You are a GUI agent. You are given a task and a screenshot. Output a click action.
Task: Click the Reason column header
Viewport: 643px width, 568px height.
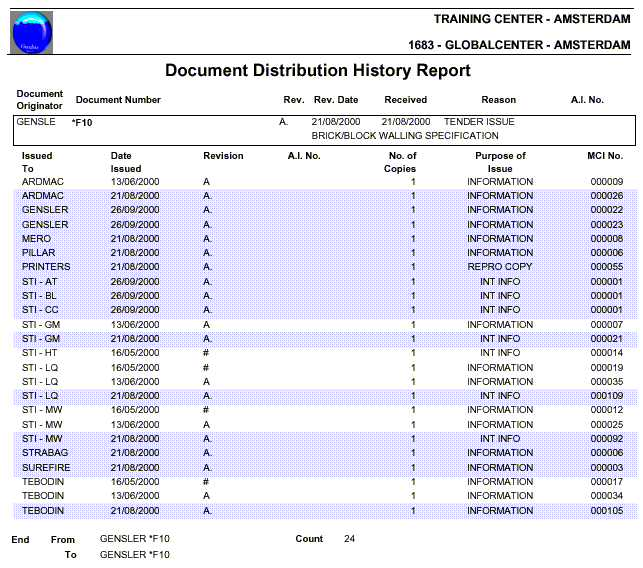point(498,100)
